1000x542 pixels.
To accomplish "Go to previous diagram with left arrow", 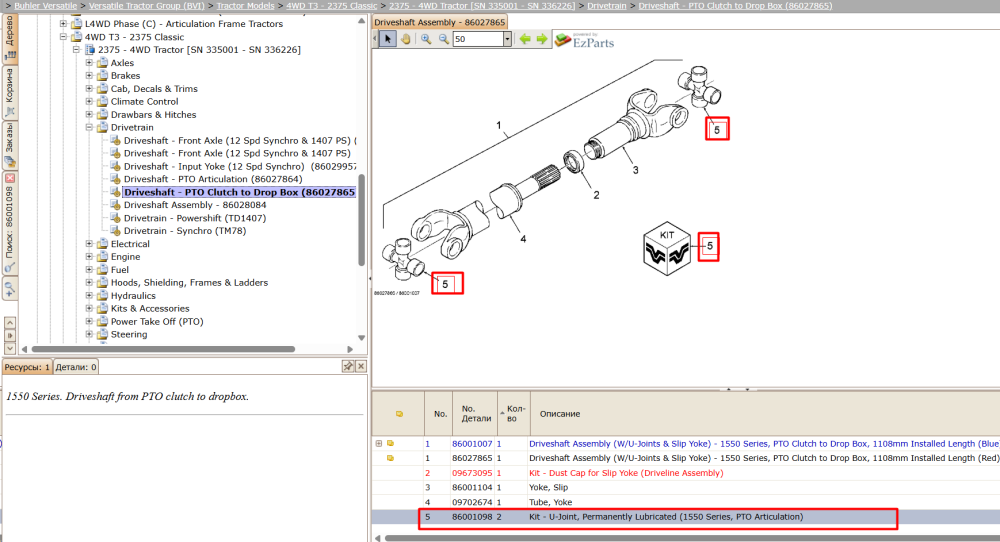I will click(525, 39).
